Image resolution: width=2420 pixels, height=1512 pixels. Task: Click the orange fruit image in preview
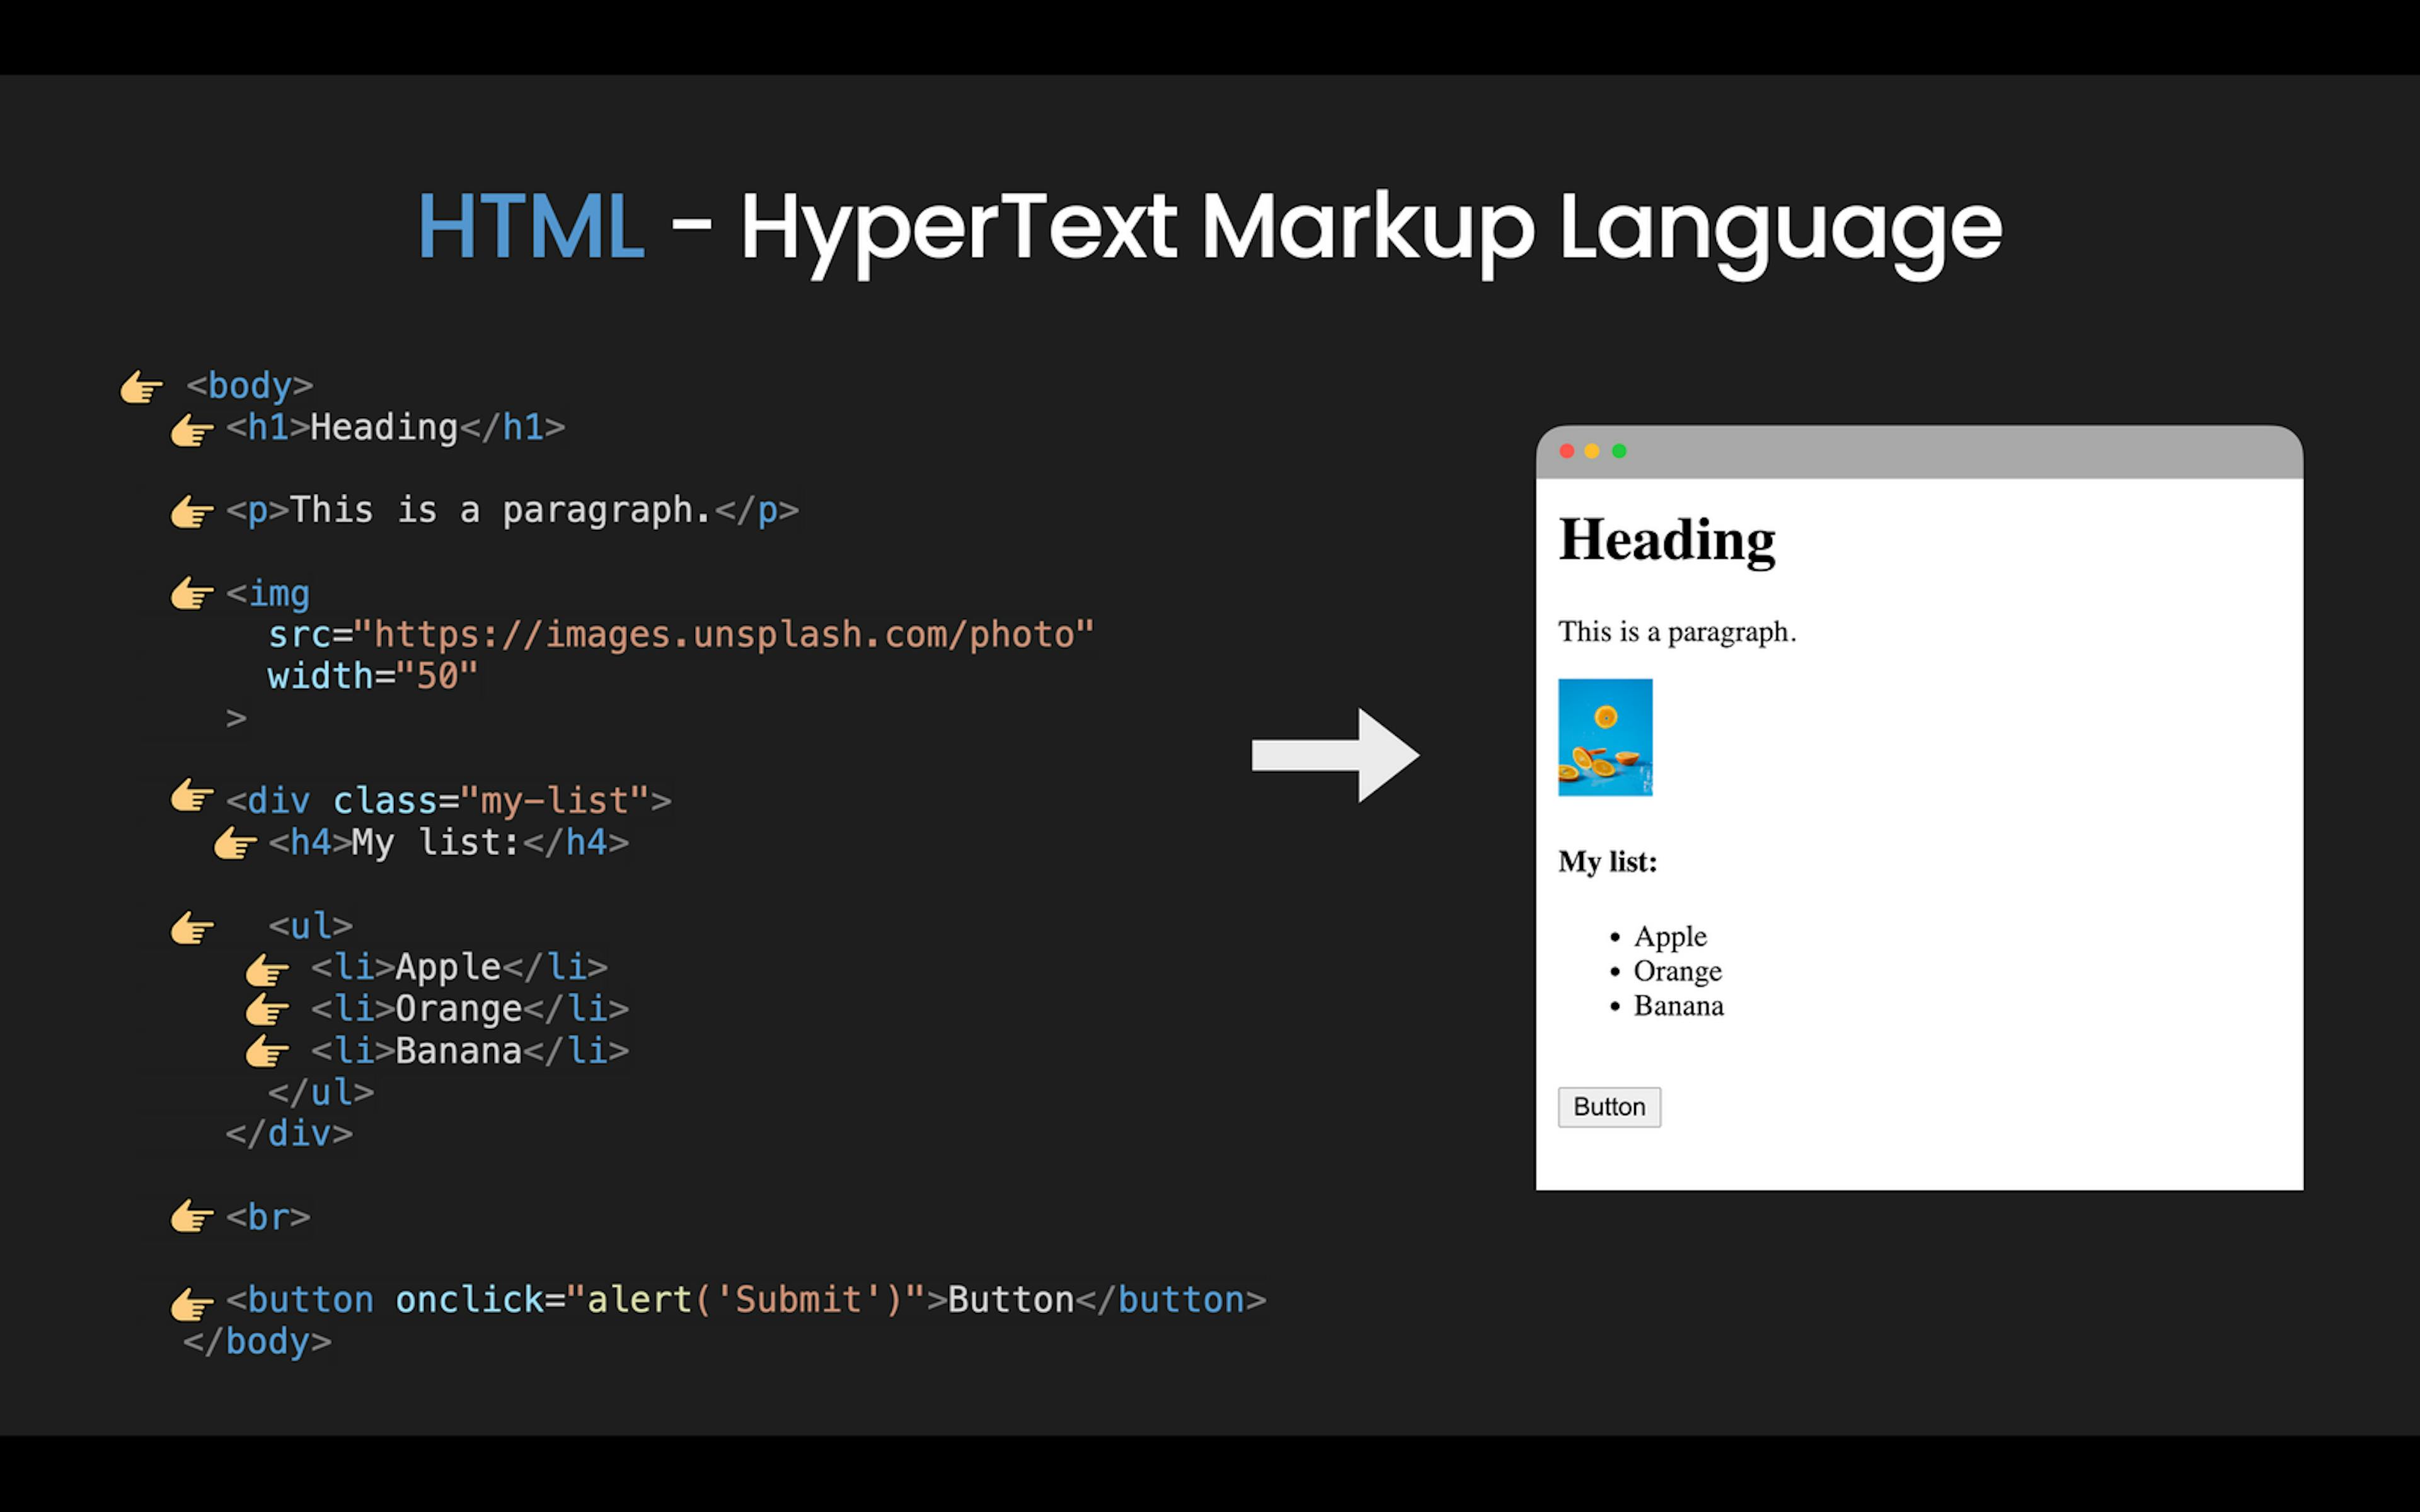1605,738
